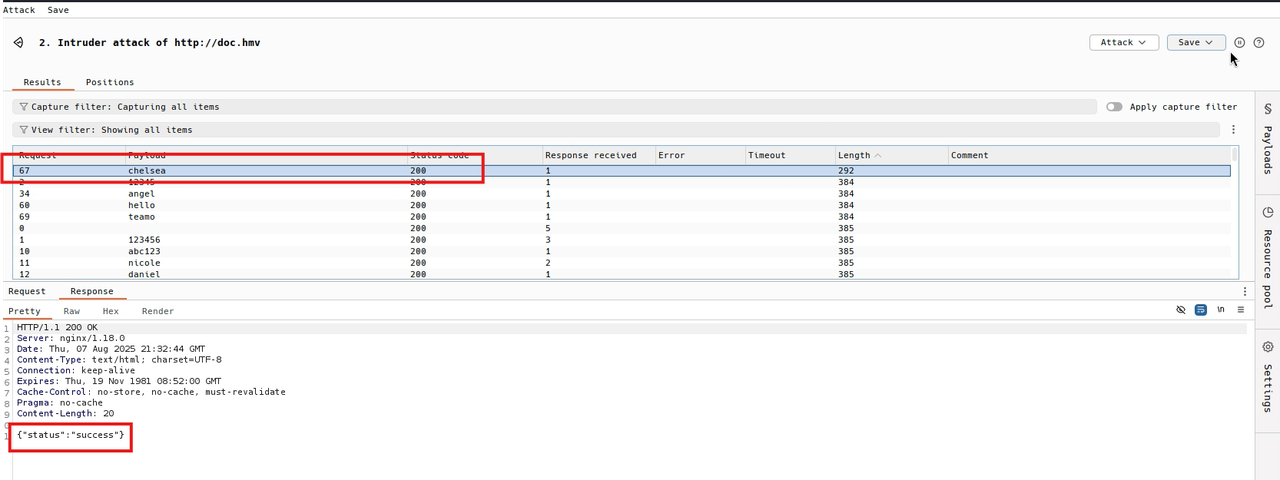Select the result row with payload angel

click(622, 194)
